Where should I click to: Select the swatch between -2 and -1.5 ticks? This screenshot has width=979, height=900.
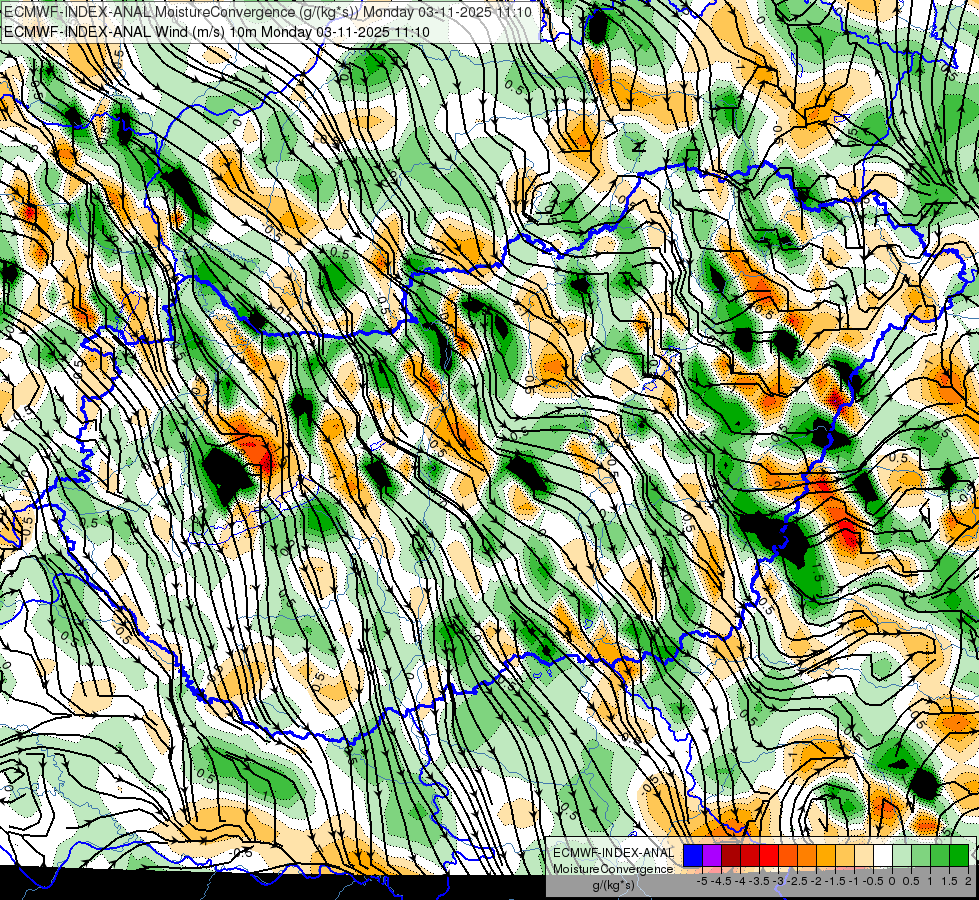pos(826,856)
